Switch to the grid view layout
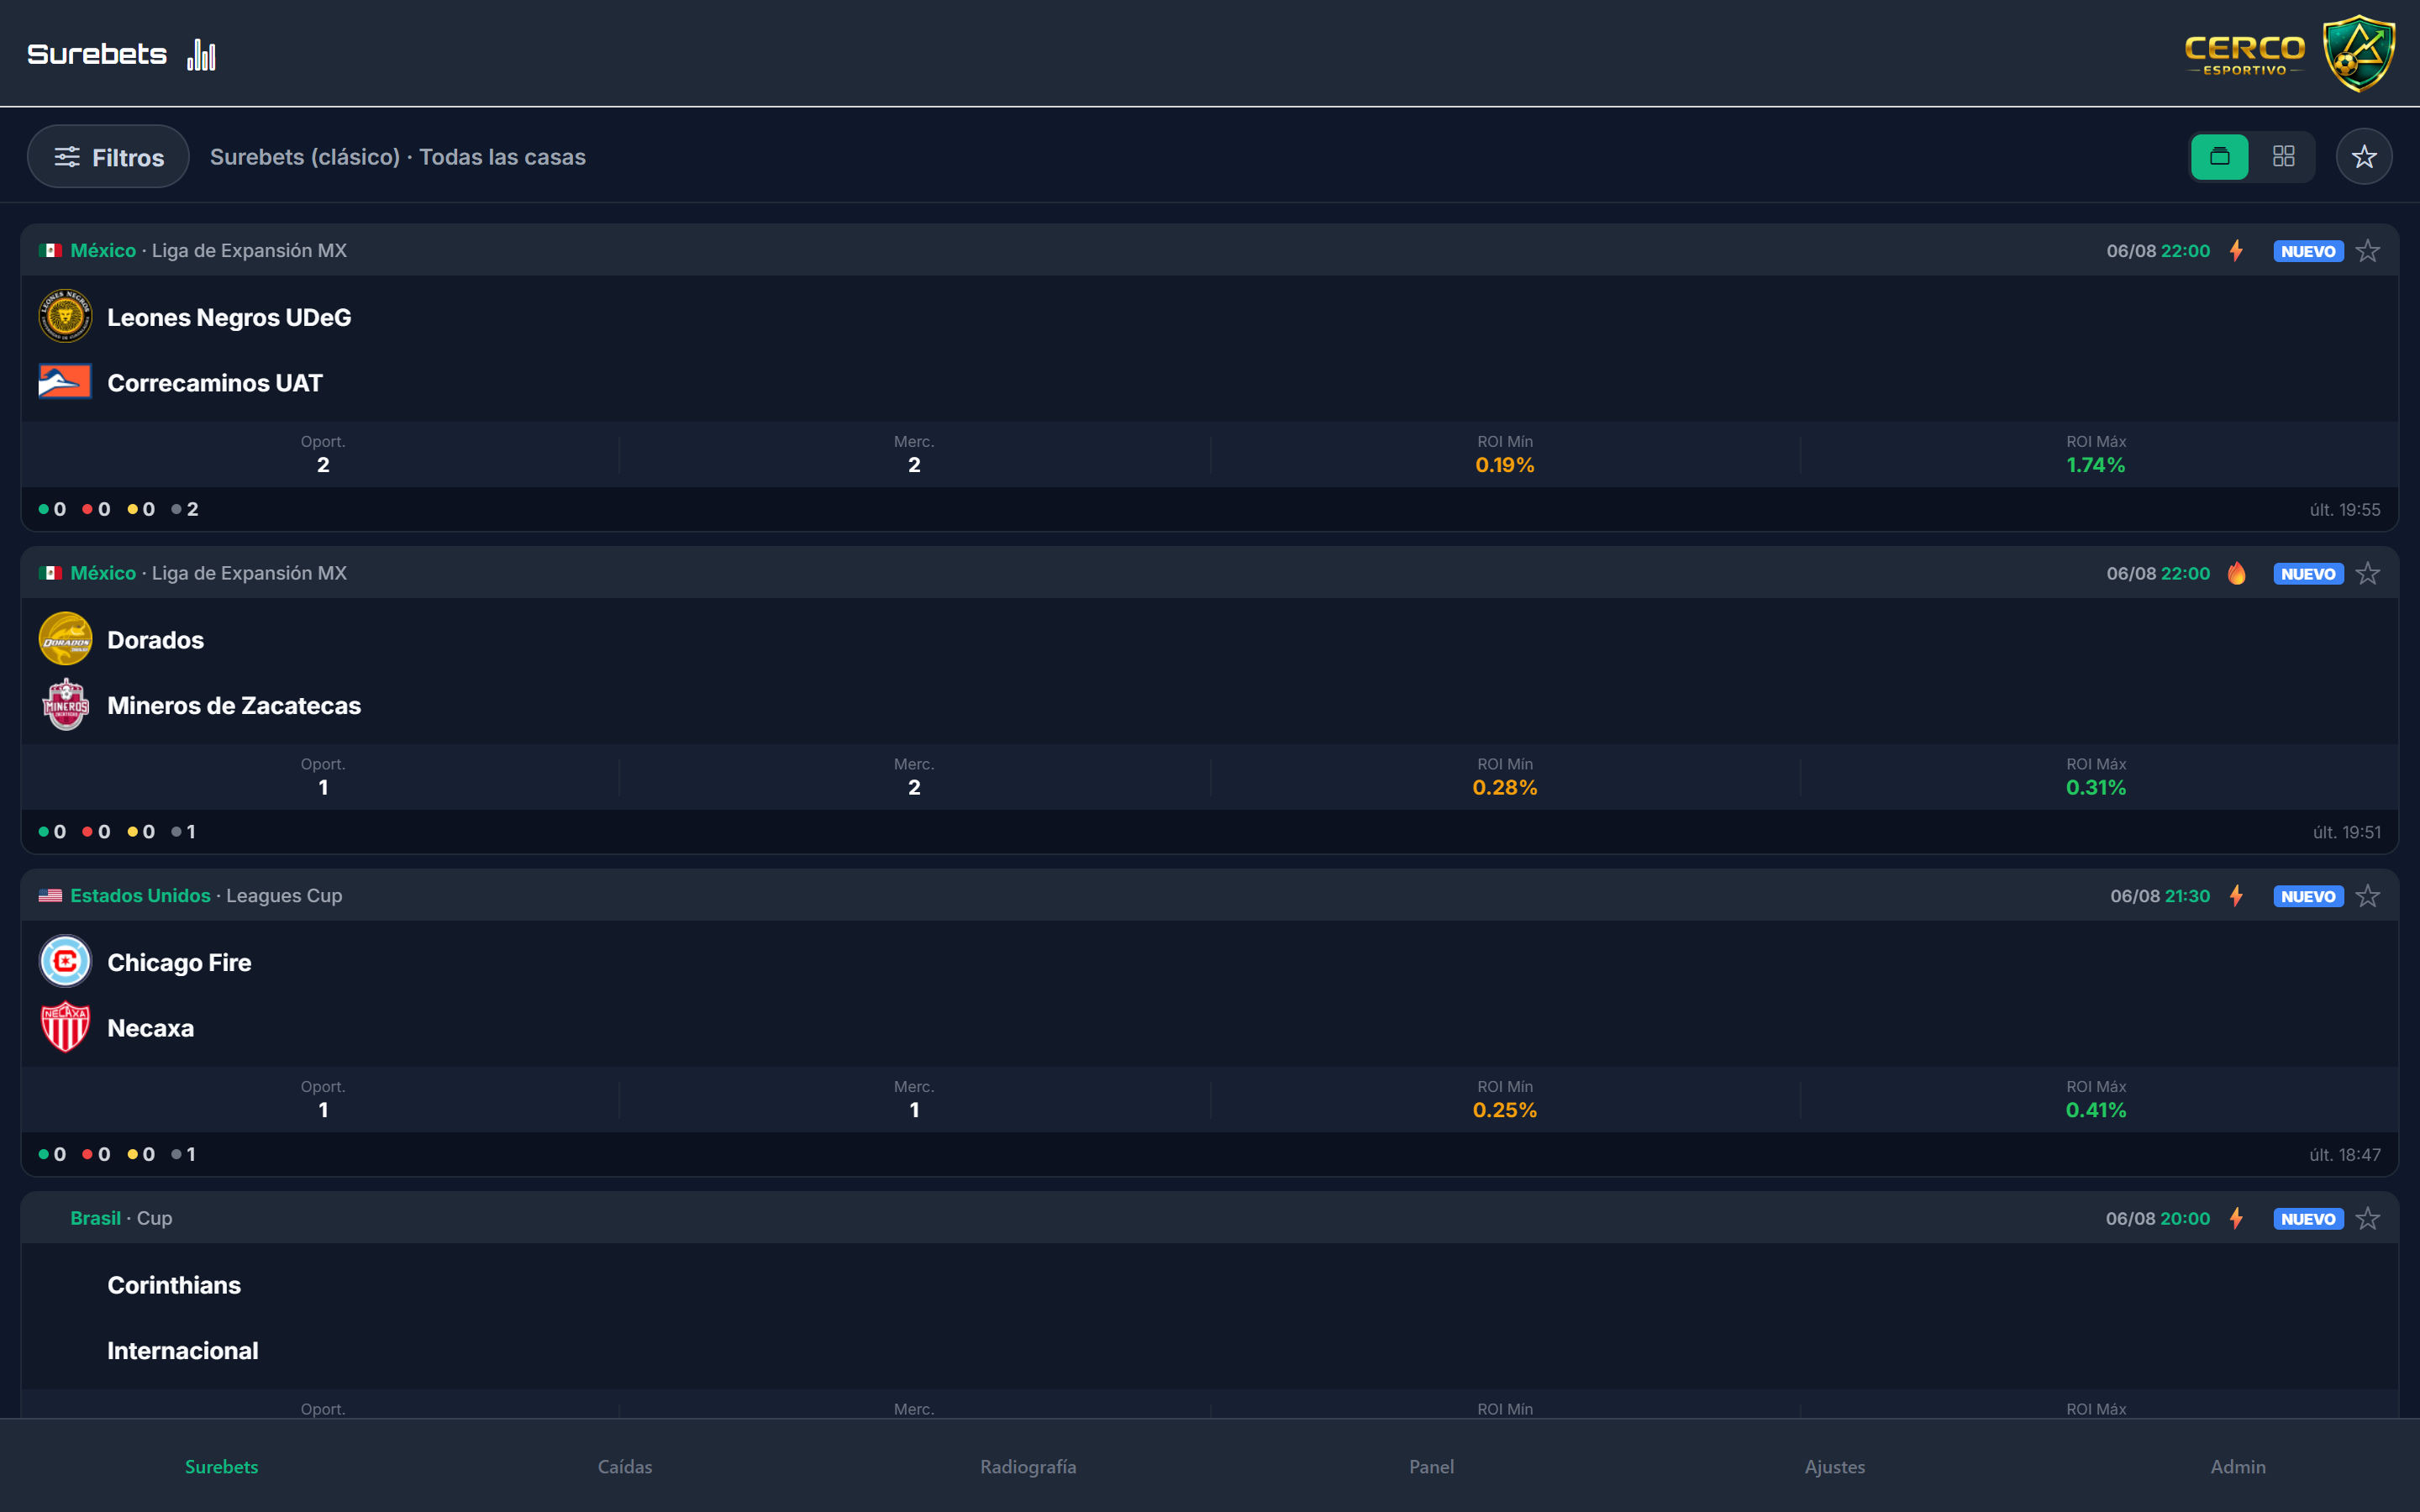Viewport: 2420px width, 1512px height. point(2283,157)
